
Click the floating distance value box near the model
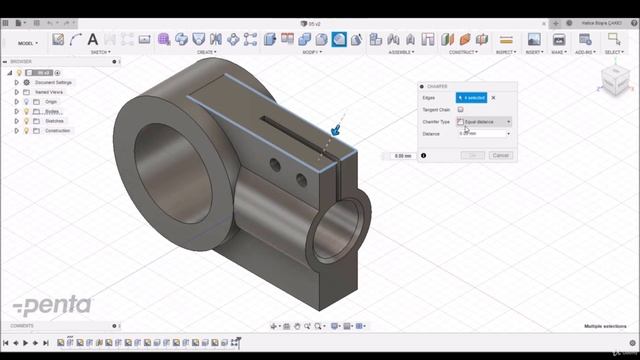pyautogui.click(x=403, y=156)
